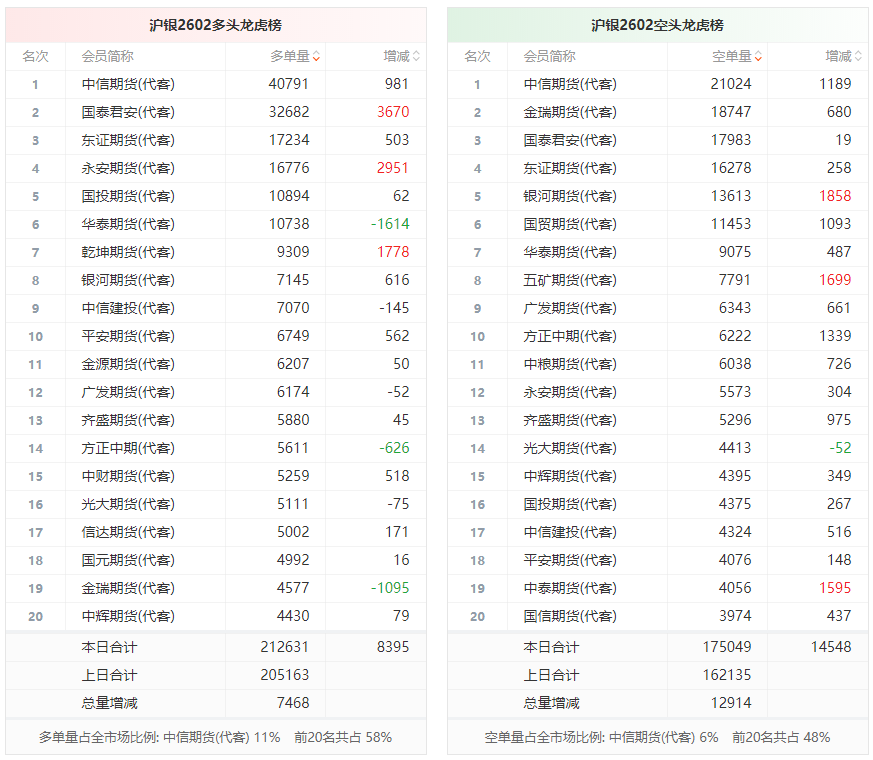Viewport: 873px width, 760px height.
Task: Click the 沪银2602多头龙虎榜 title
Action: click(215, 25)
